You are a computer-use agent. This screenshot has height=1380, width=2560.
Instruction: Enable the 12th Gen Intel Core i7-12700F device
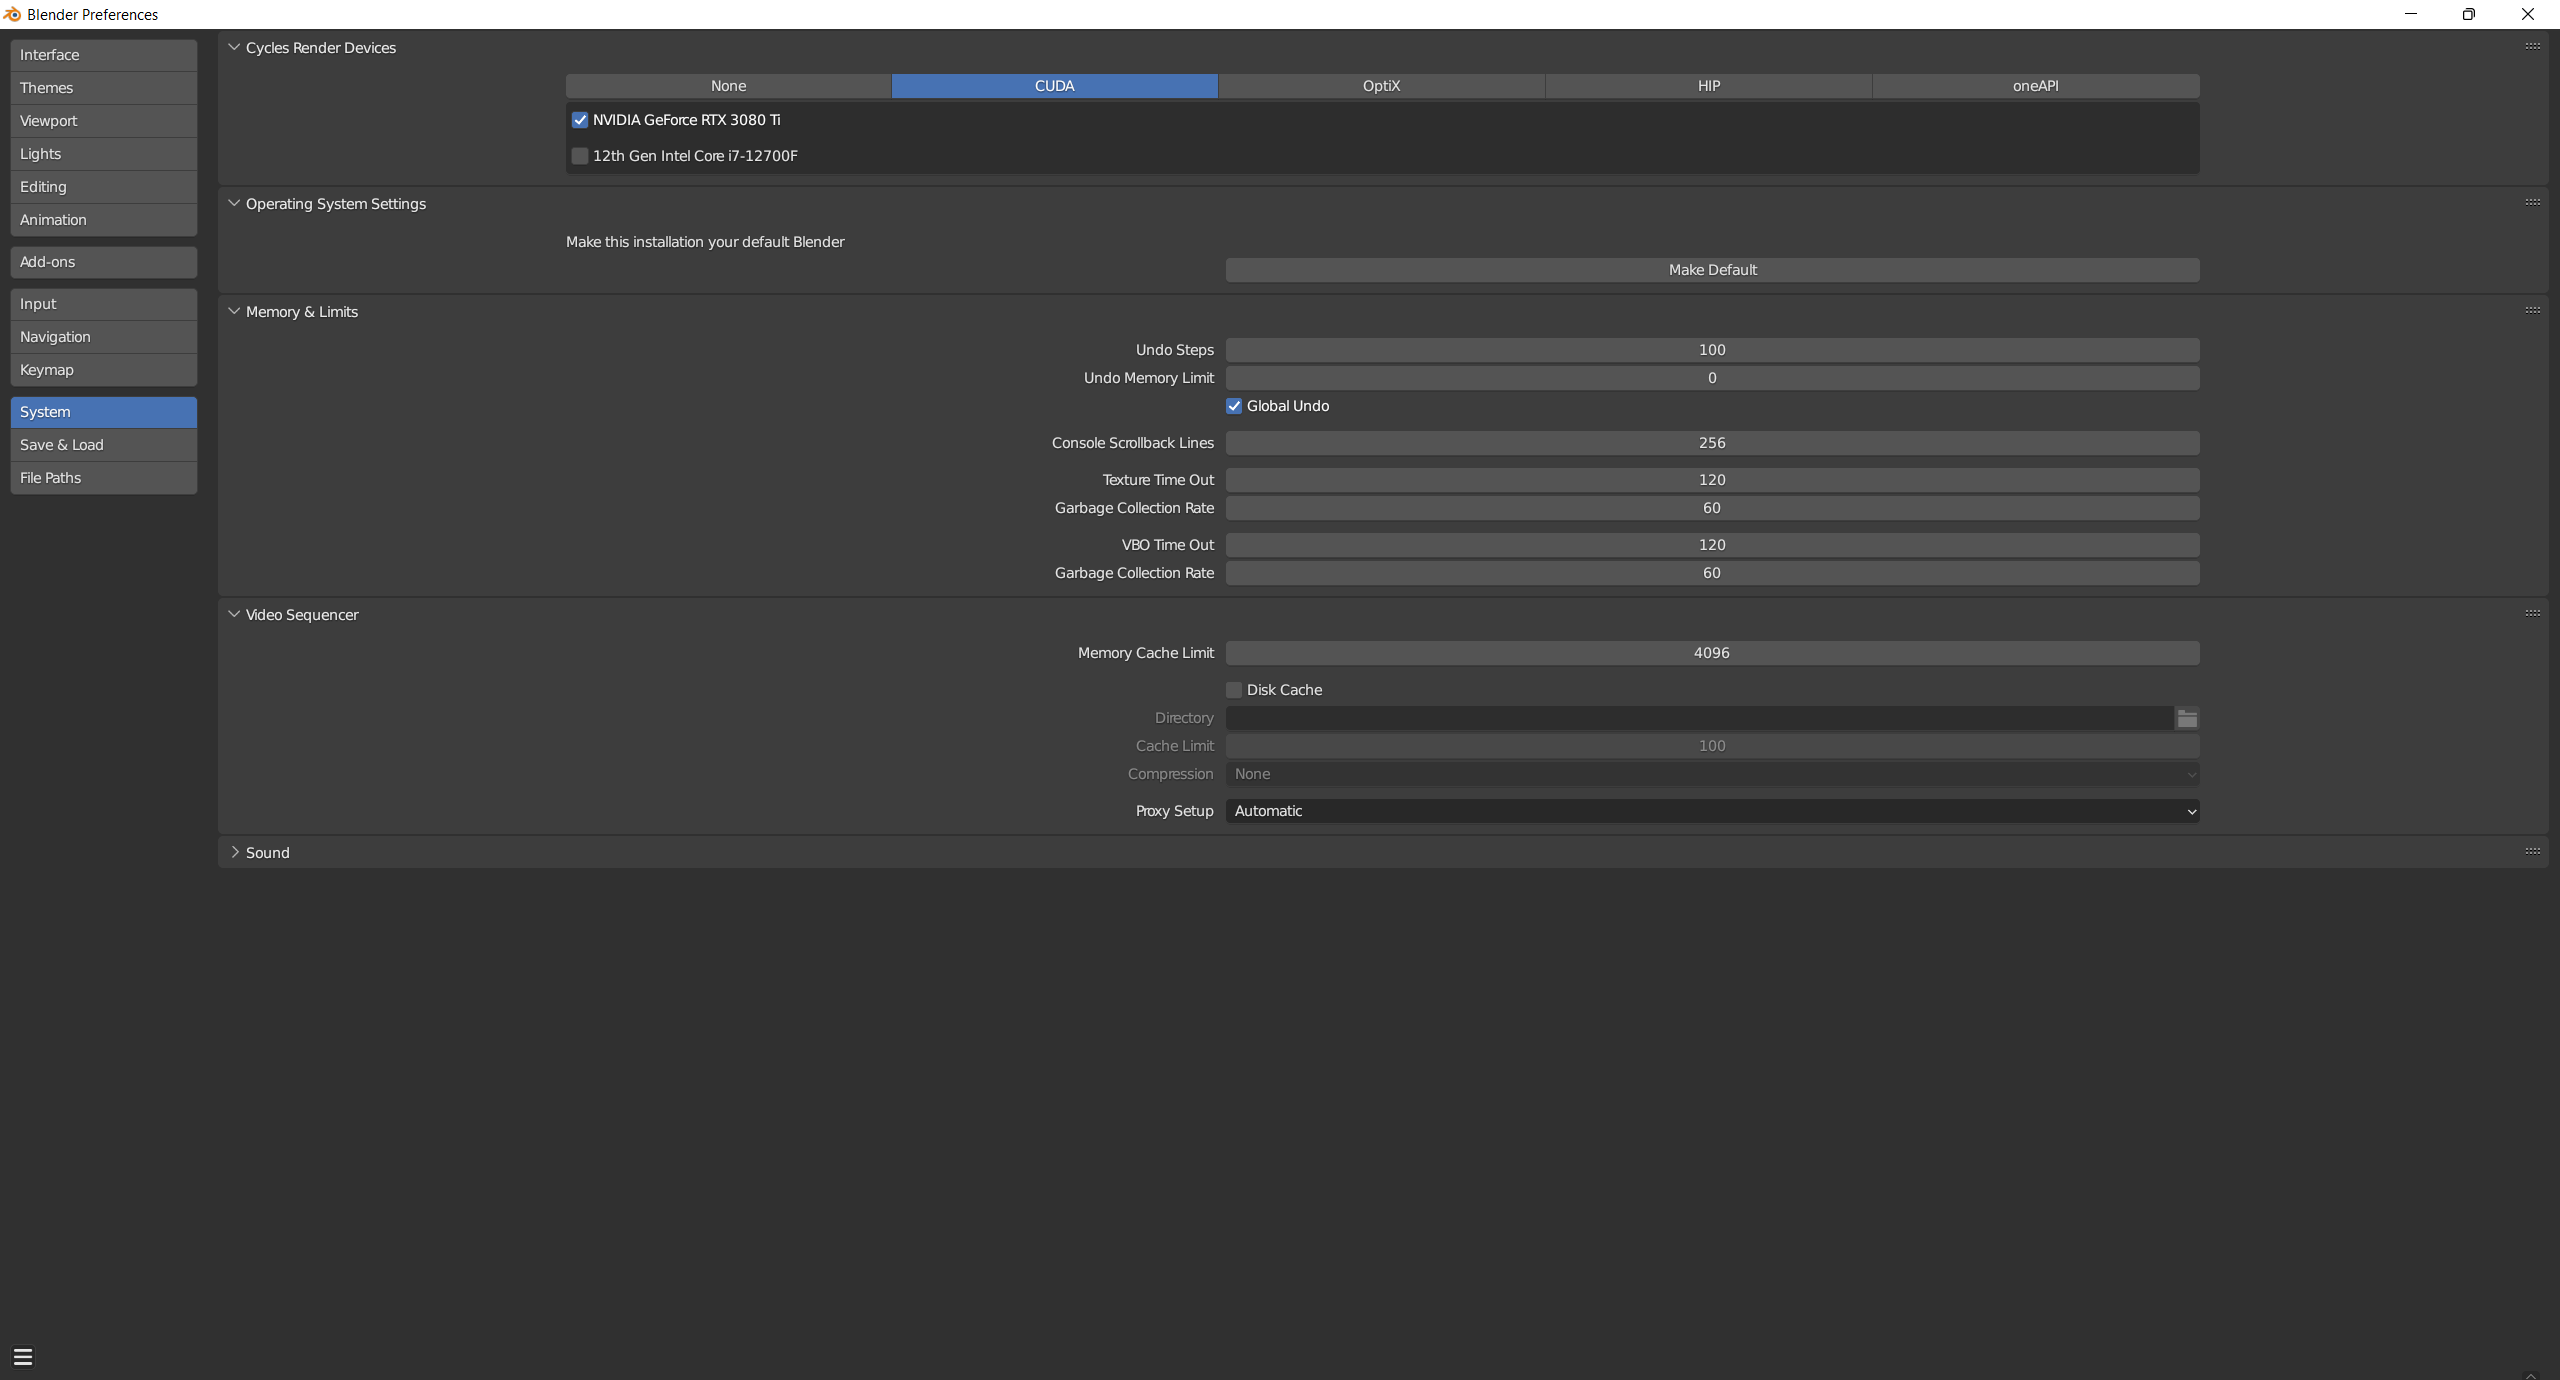point(580,156)
